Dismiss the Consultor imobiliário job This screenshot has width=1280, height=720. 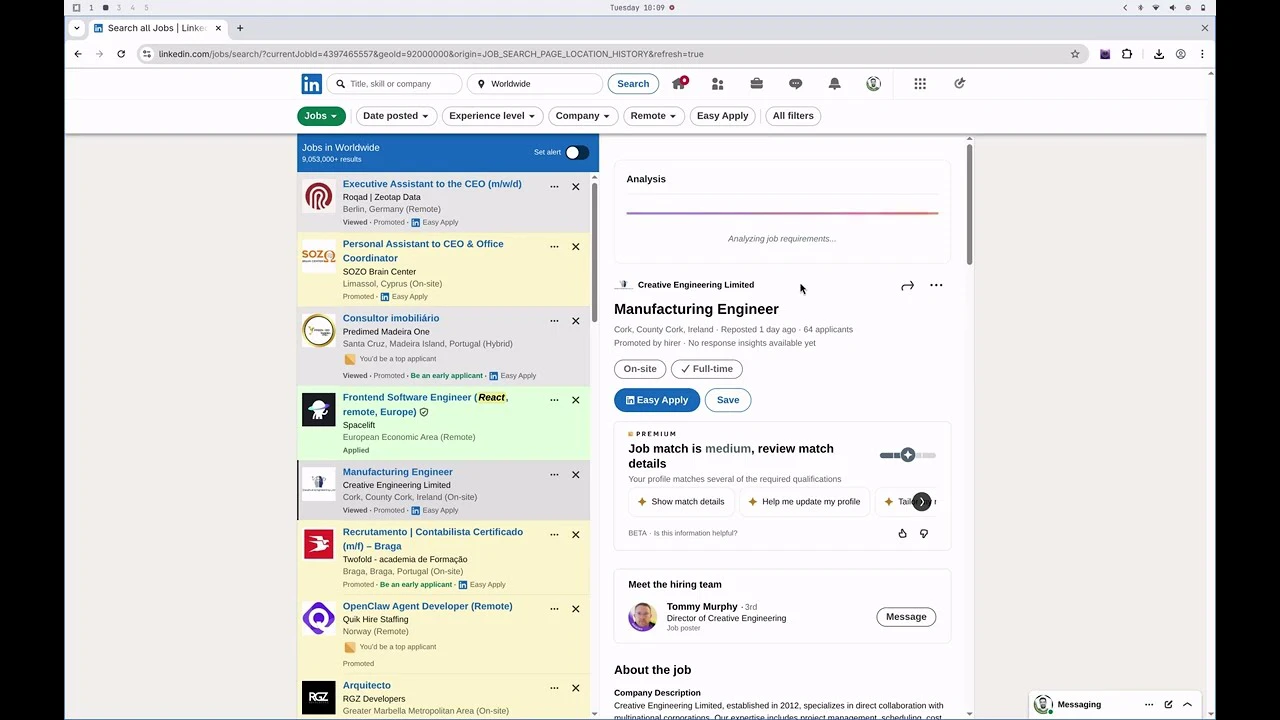[576, 321]
